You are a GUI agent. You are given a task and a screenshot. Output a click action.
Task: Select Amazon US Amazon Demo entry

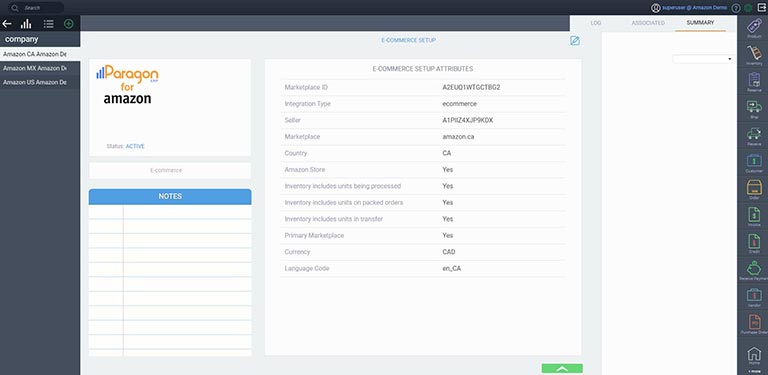[40, 82]
